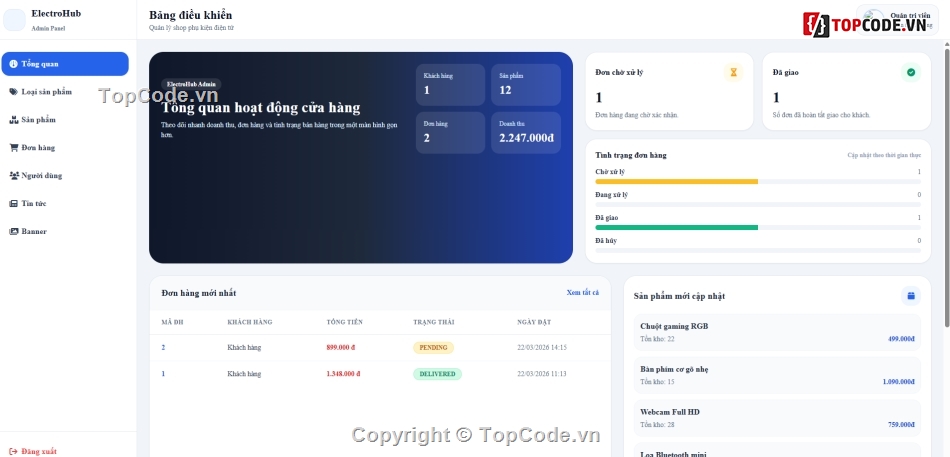
Task: Click the price 499.000đ for Chuột gaming RGB
Action: tap(901, 339)
